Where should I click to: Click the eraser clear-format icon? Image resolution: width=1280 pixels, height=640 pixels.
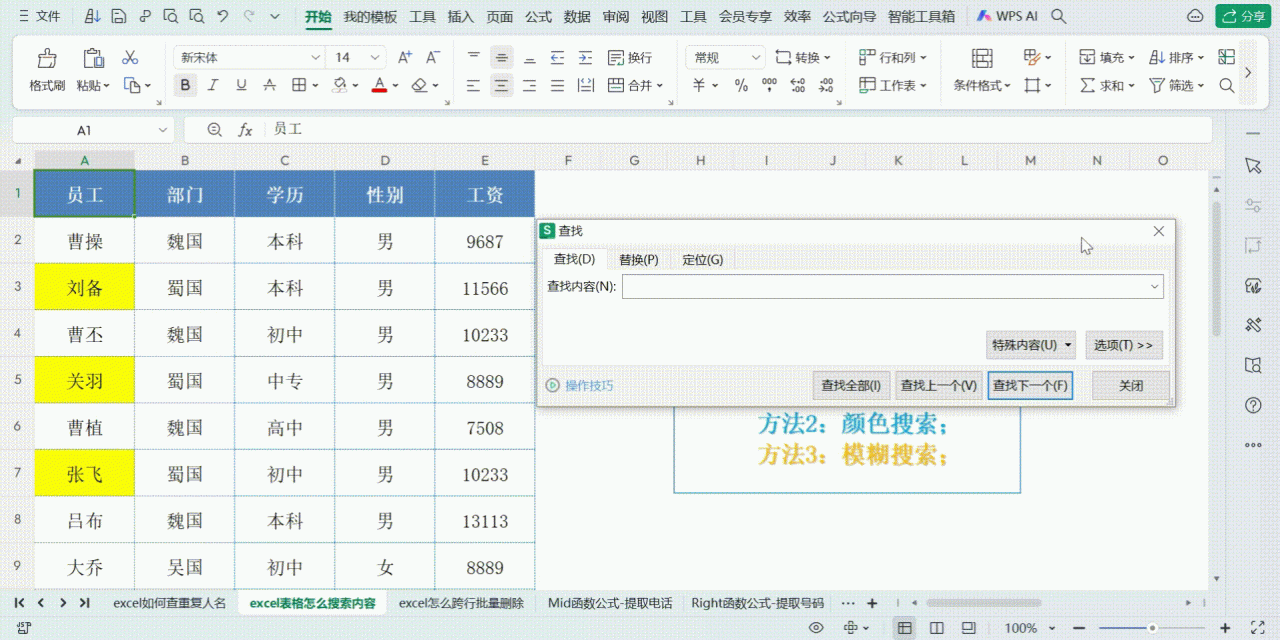(x=420, y=86)
